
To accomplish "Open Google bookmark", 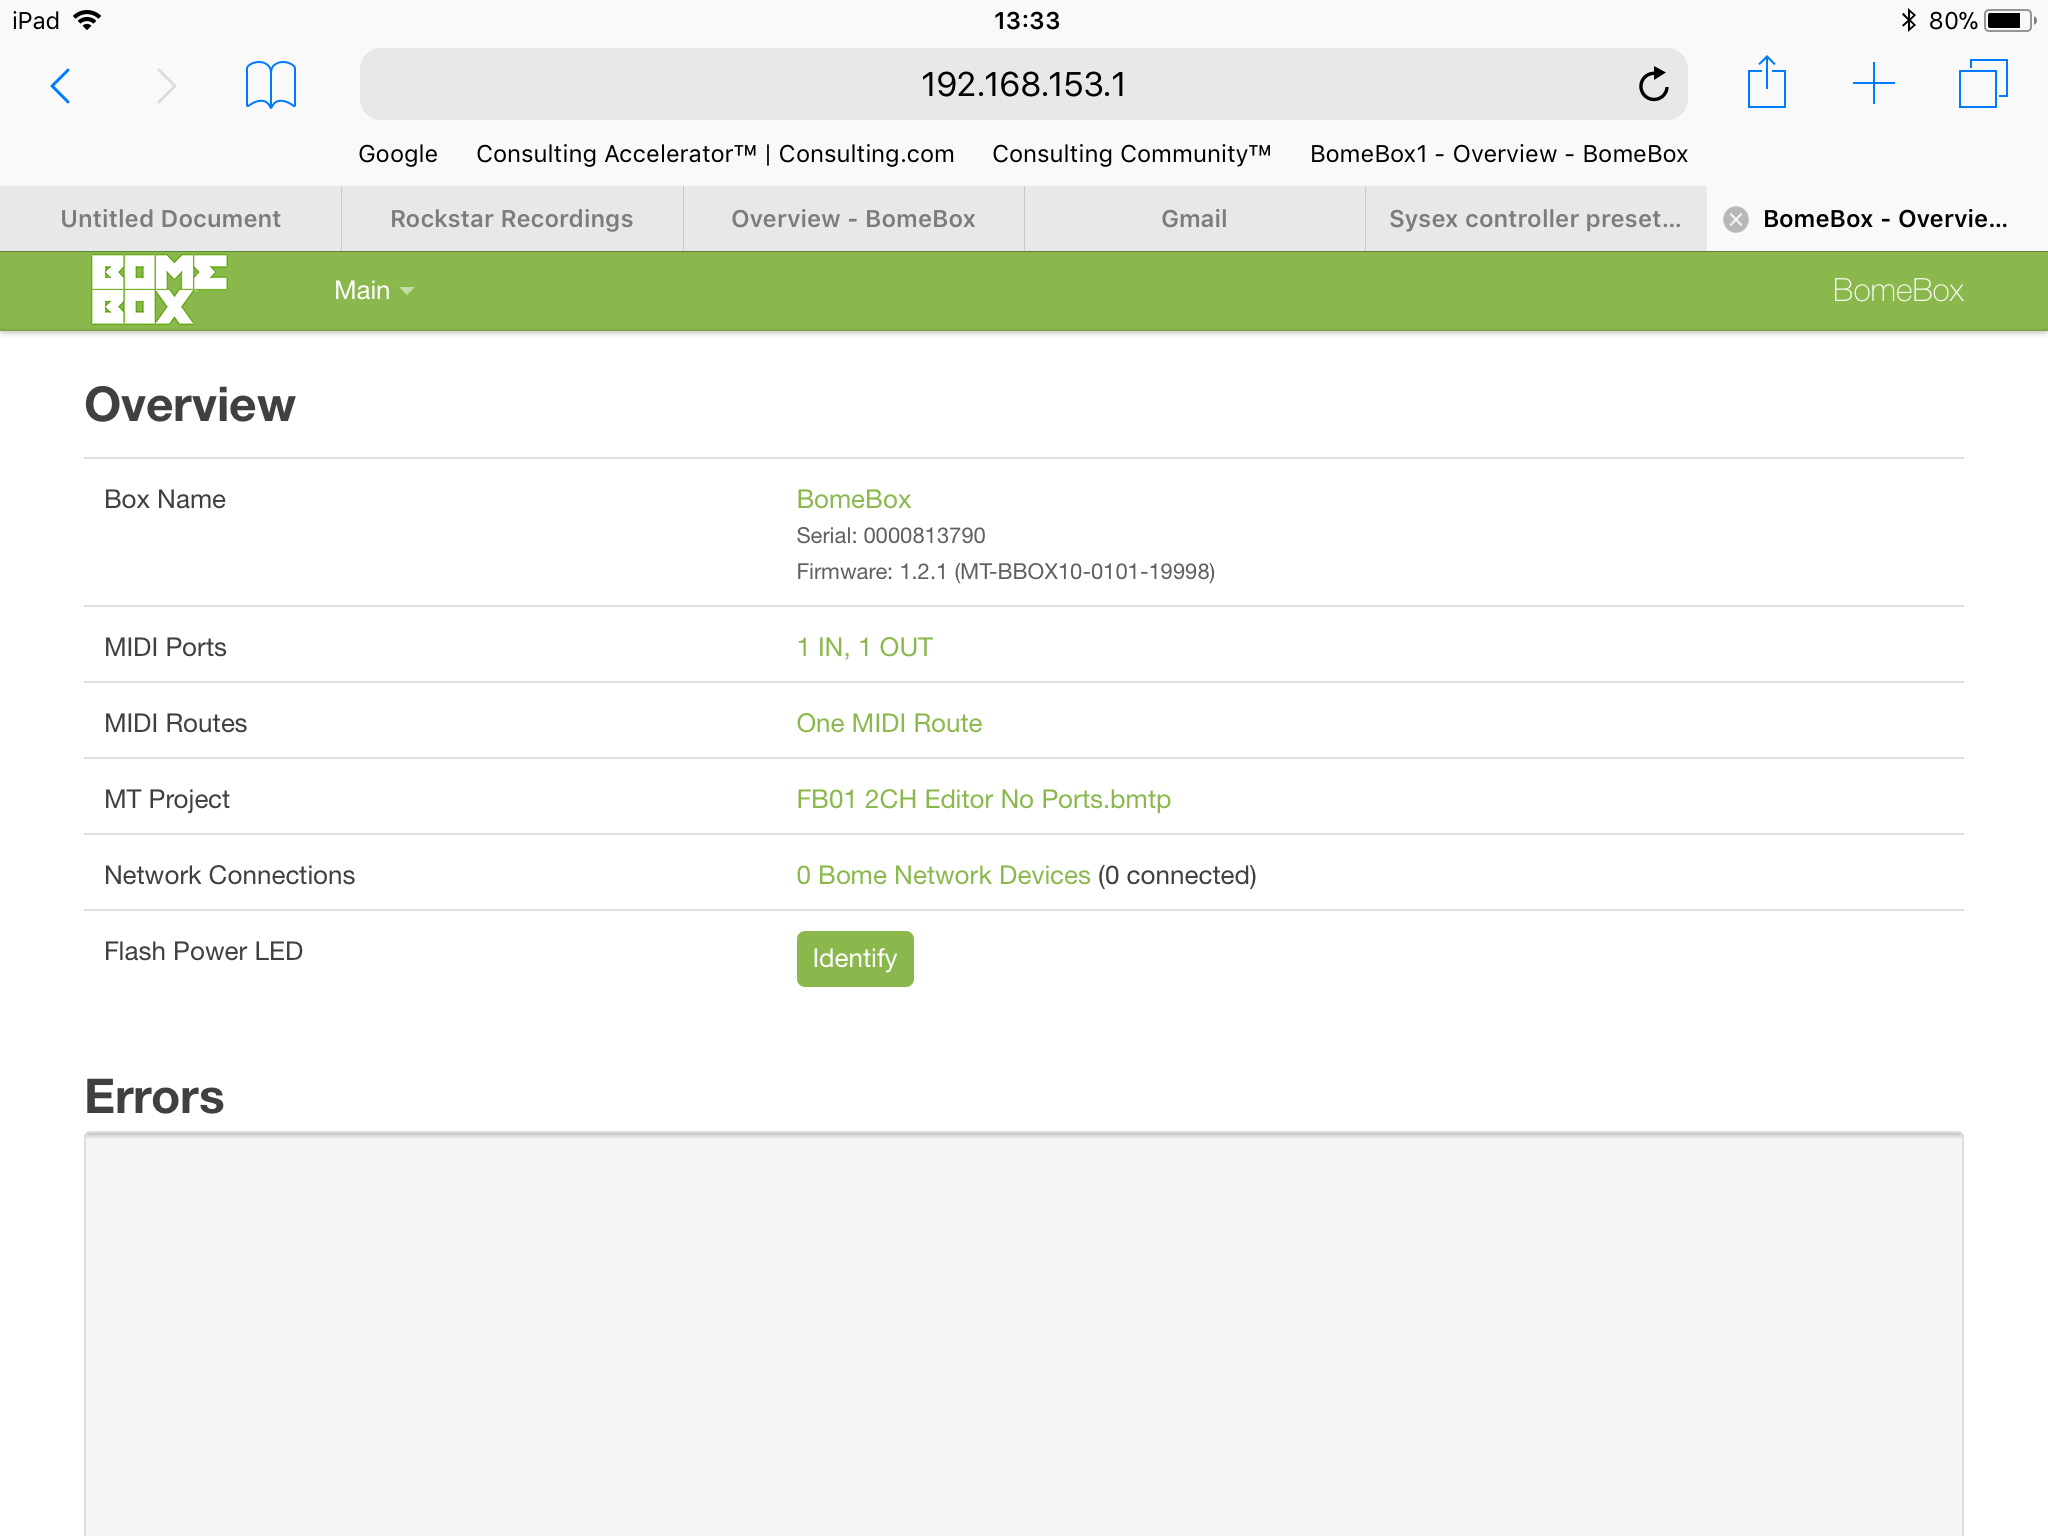I will click(x=398, y=154).
